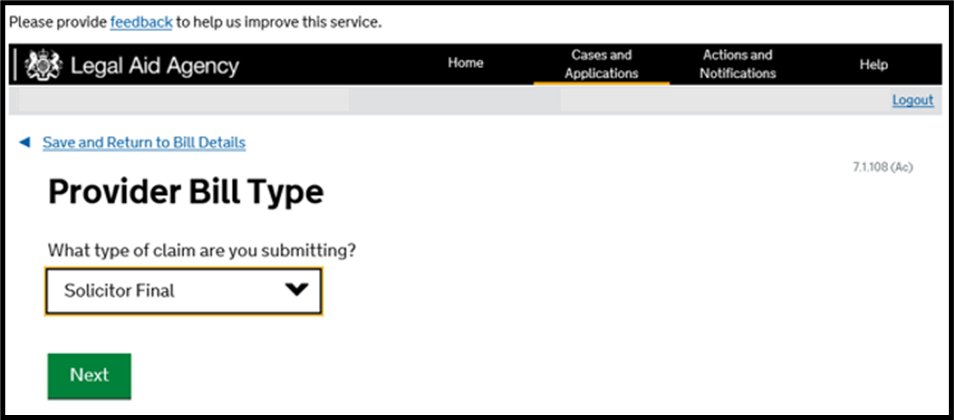Click the 'Please provide' text before feedback
The height and width of the screenshot is (420, 954).
pyautogui.click(x=56, y=22)
